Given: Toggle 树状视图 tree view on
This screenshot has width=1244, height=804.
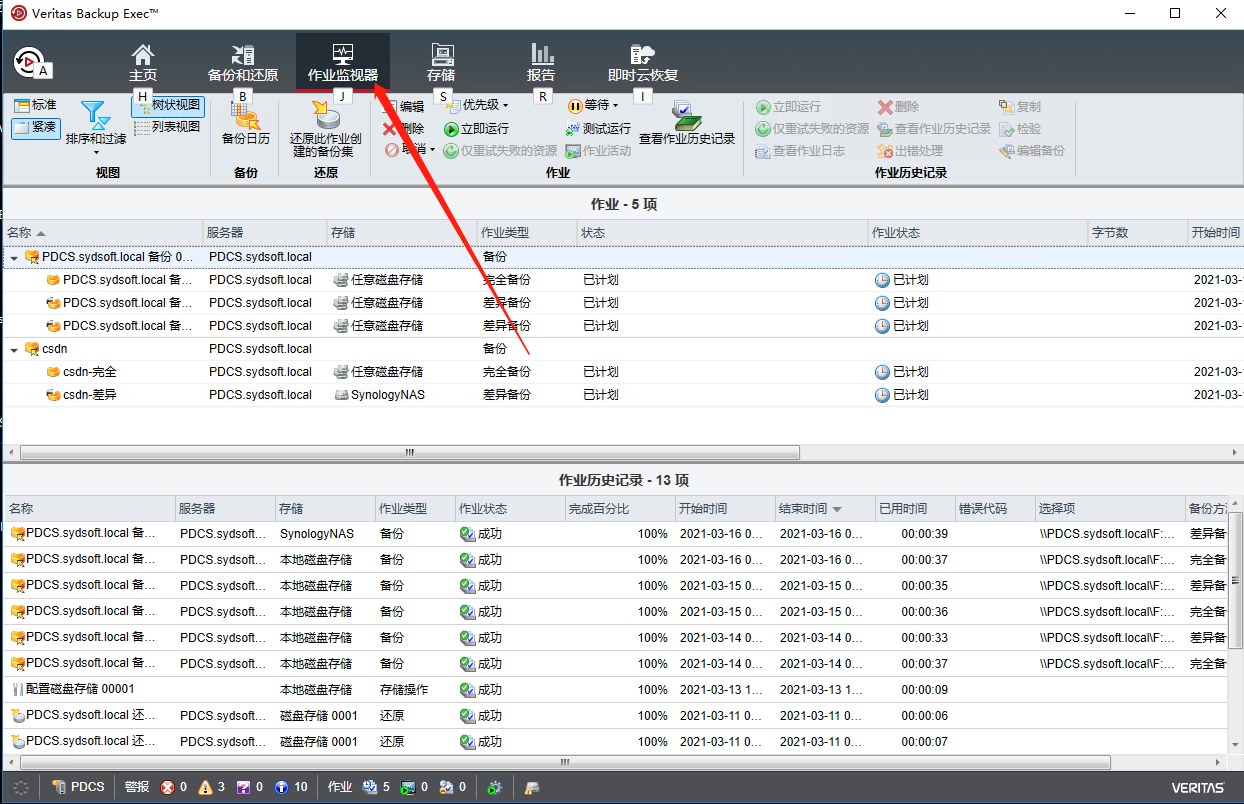Looking at the screenshot, I should pyautogui.click(x=167, y=105).
